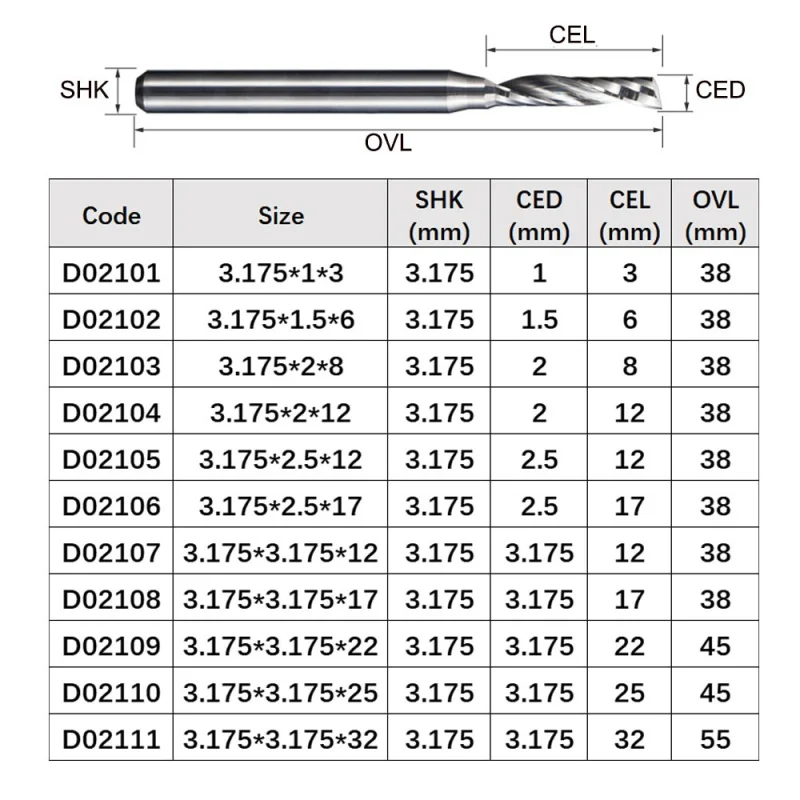The image size is (800, 800).
Task: Click size cell 3.175*3.175*25
Action: click(281, 693)
